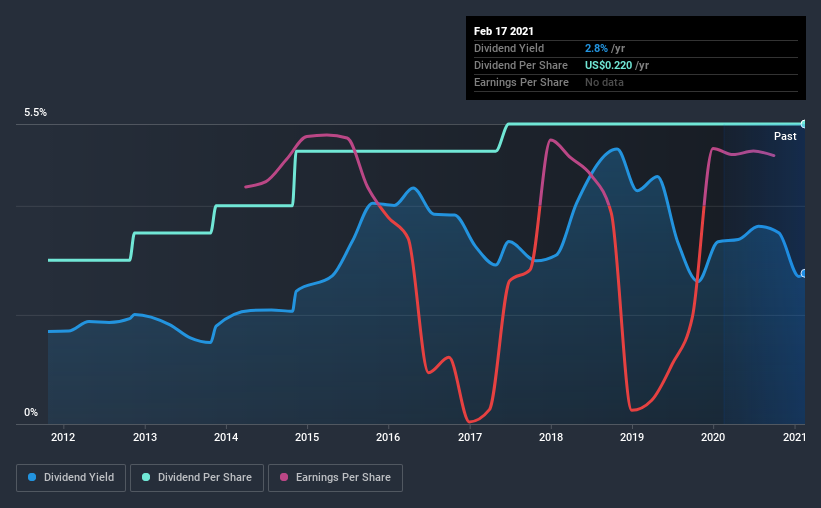Click the No data earnings per share text
821x508 pixels.
click(604, 82)
